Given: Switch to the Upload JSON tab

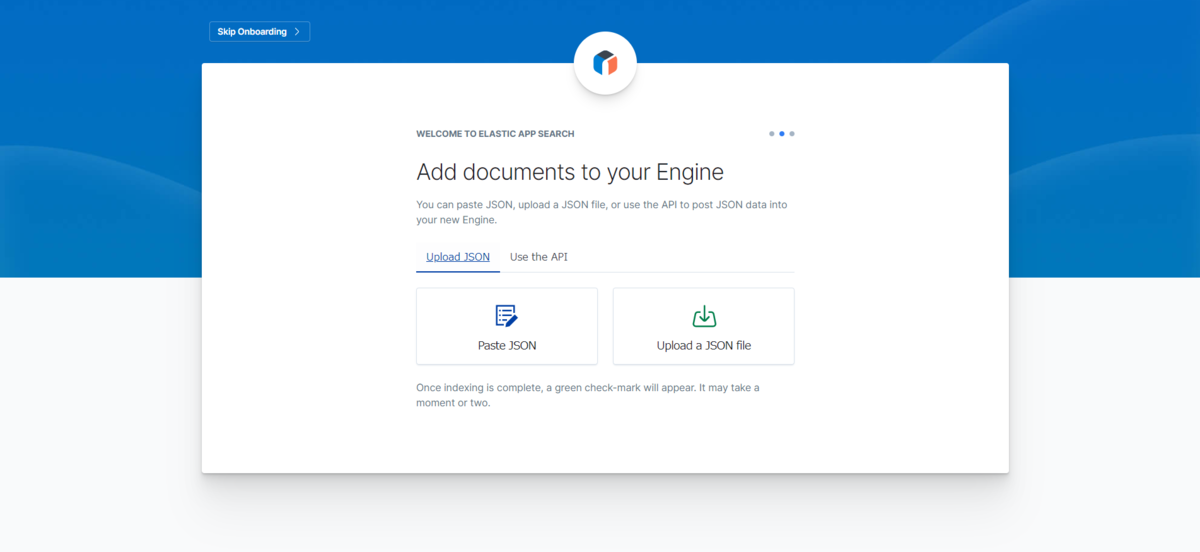Looking at the screenshot, I should [458, 257].
